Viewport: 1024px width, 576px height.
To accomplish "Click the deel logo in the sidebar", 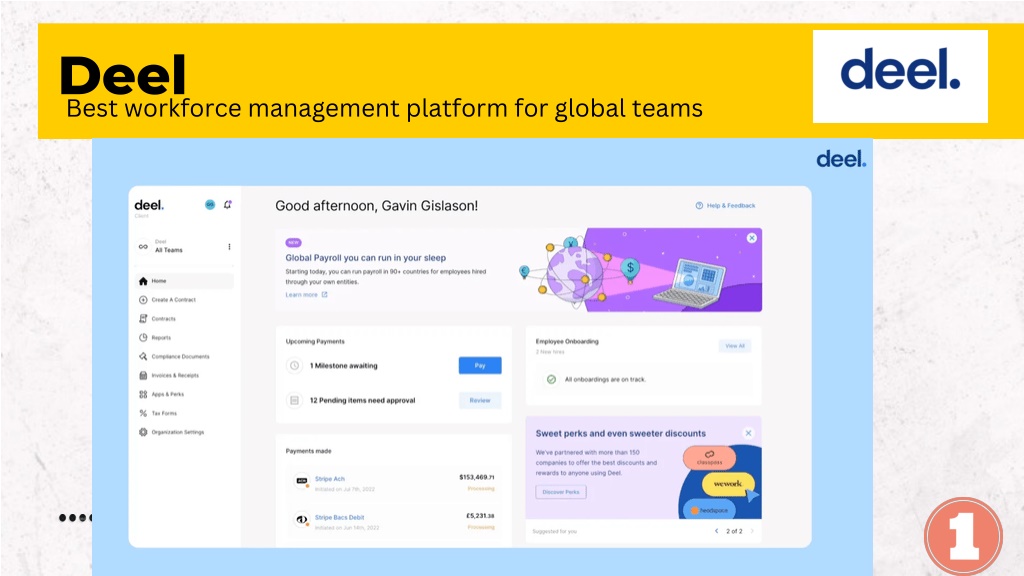I will click(149, 206).
